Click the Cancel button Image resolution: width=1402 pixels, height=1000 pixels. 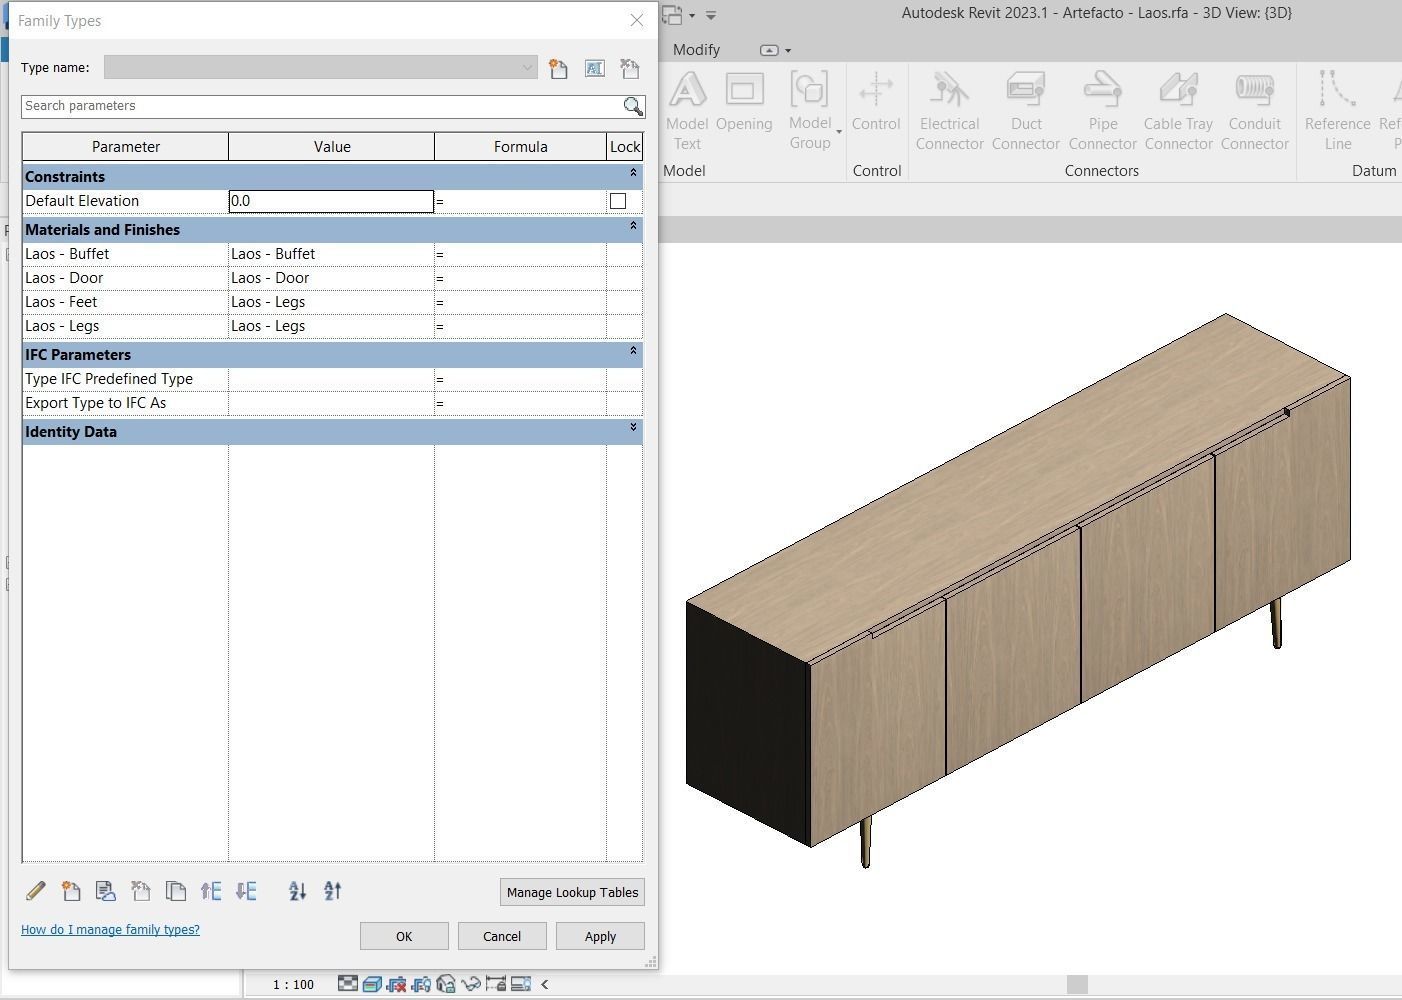point(502,936)
